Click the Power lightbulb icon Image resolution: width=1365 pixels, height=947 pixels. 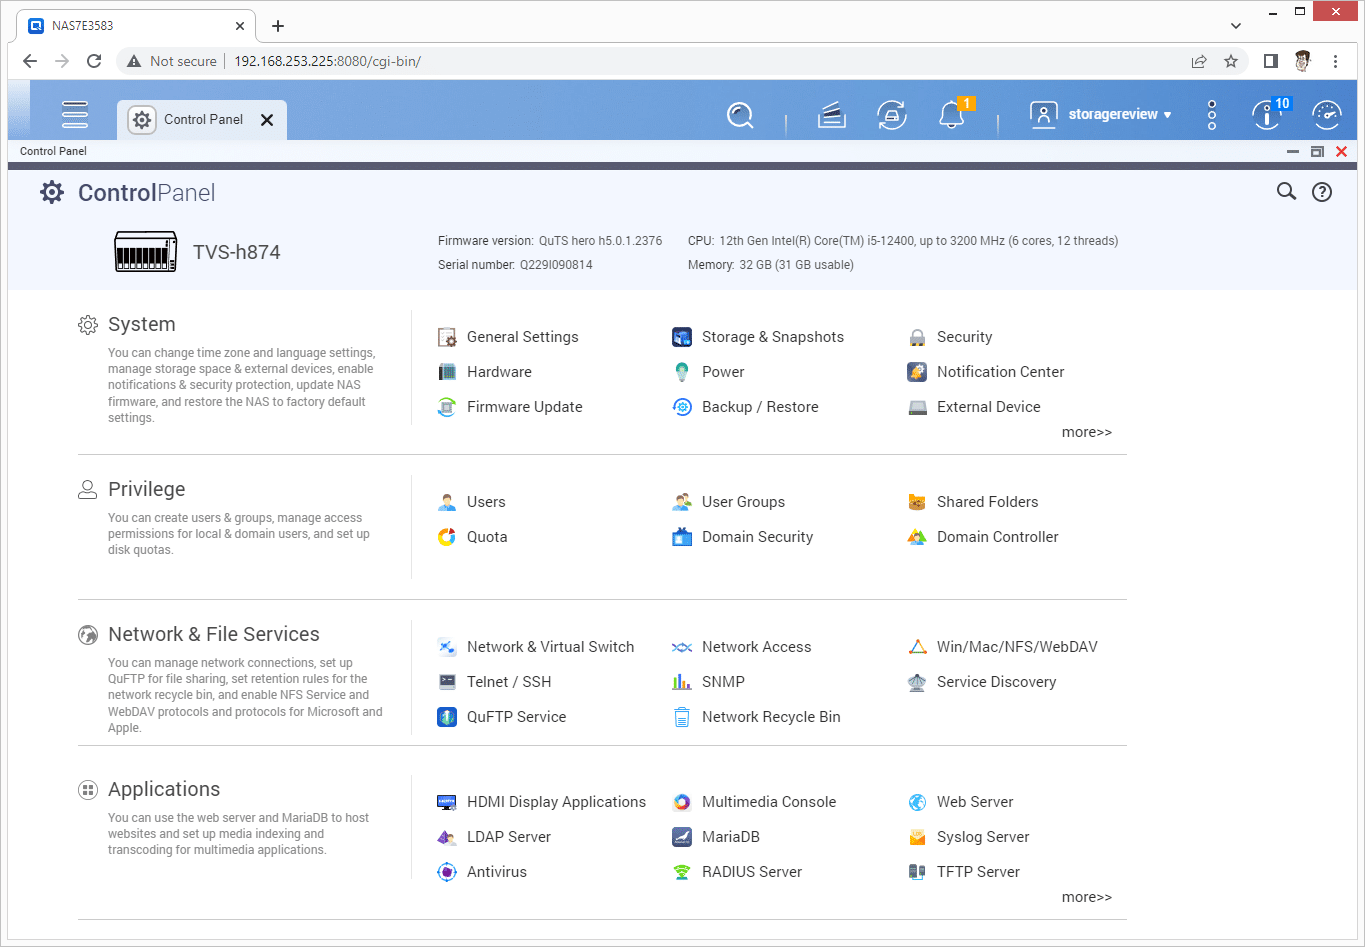pos(682,372)
